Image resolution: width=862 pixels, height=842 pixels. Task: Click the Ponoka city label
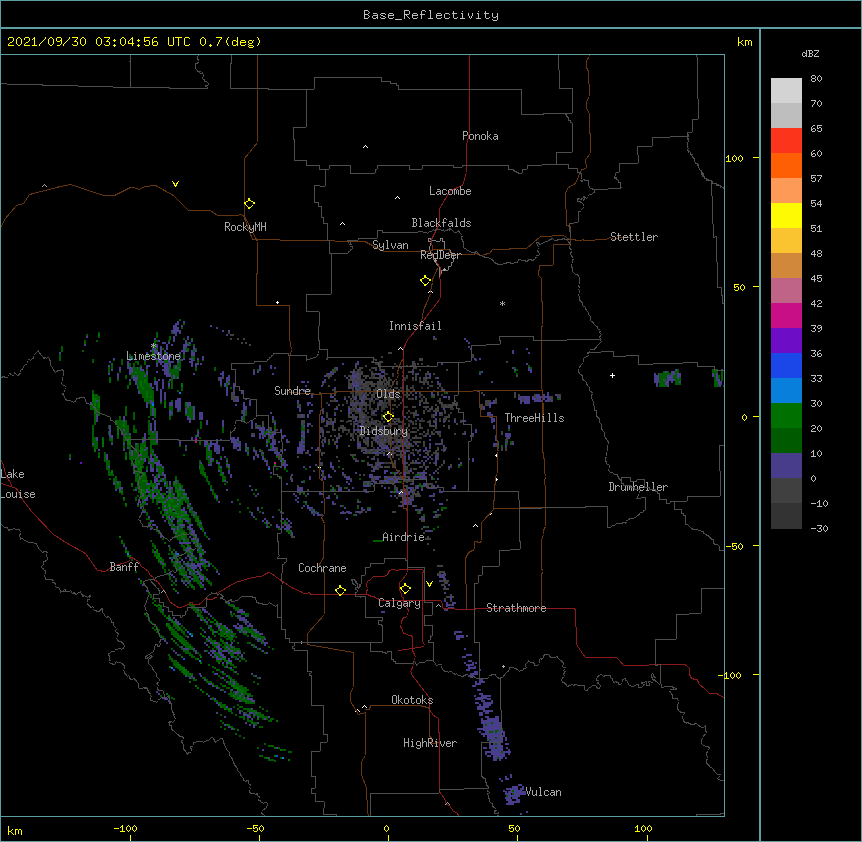click(x=480, y=136)
